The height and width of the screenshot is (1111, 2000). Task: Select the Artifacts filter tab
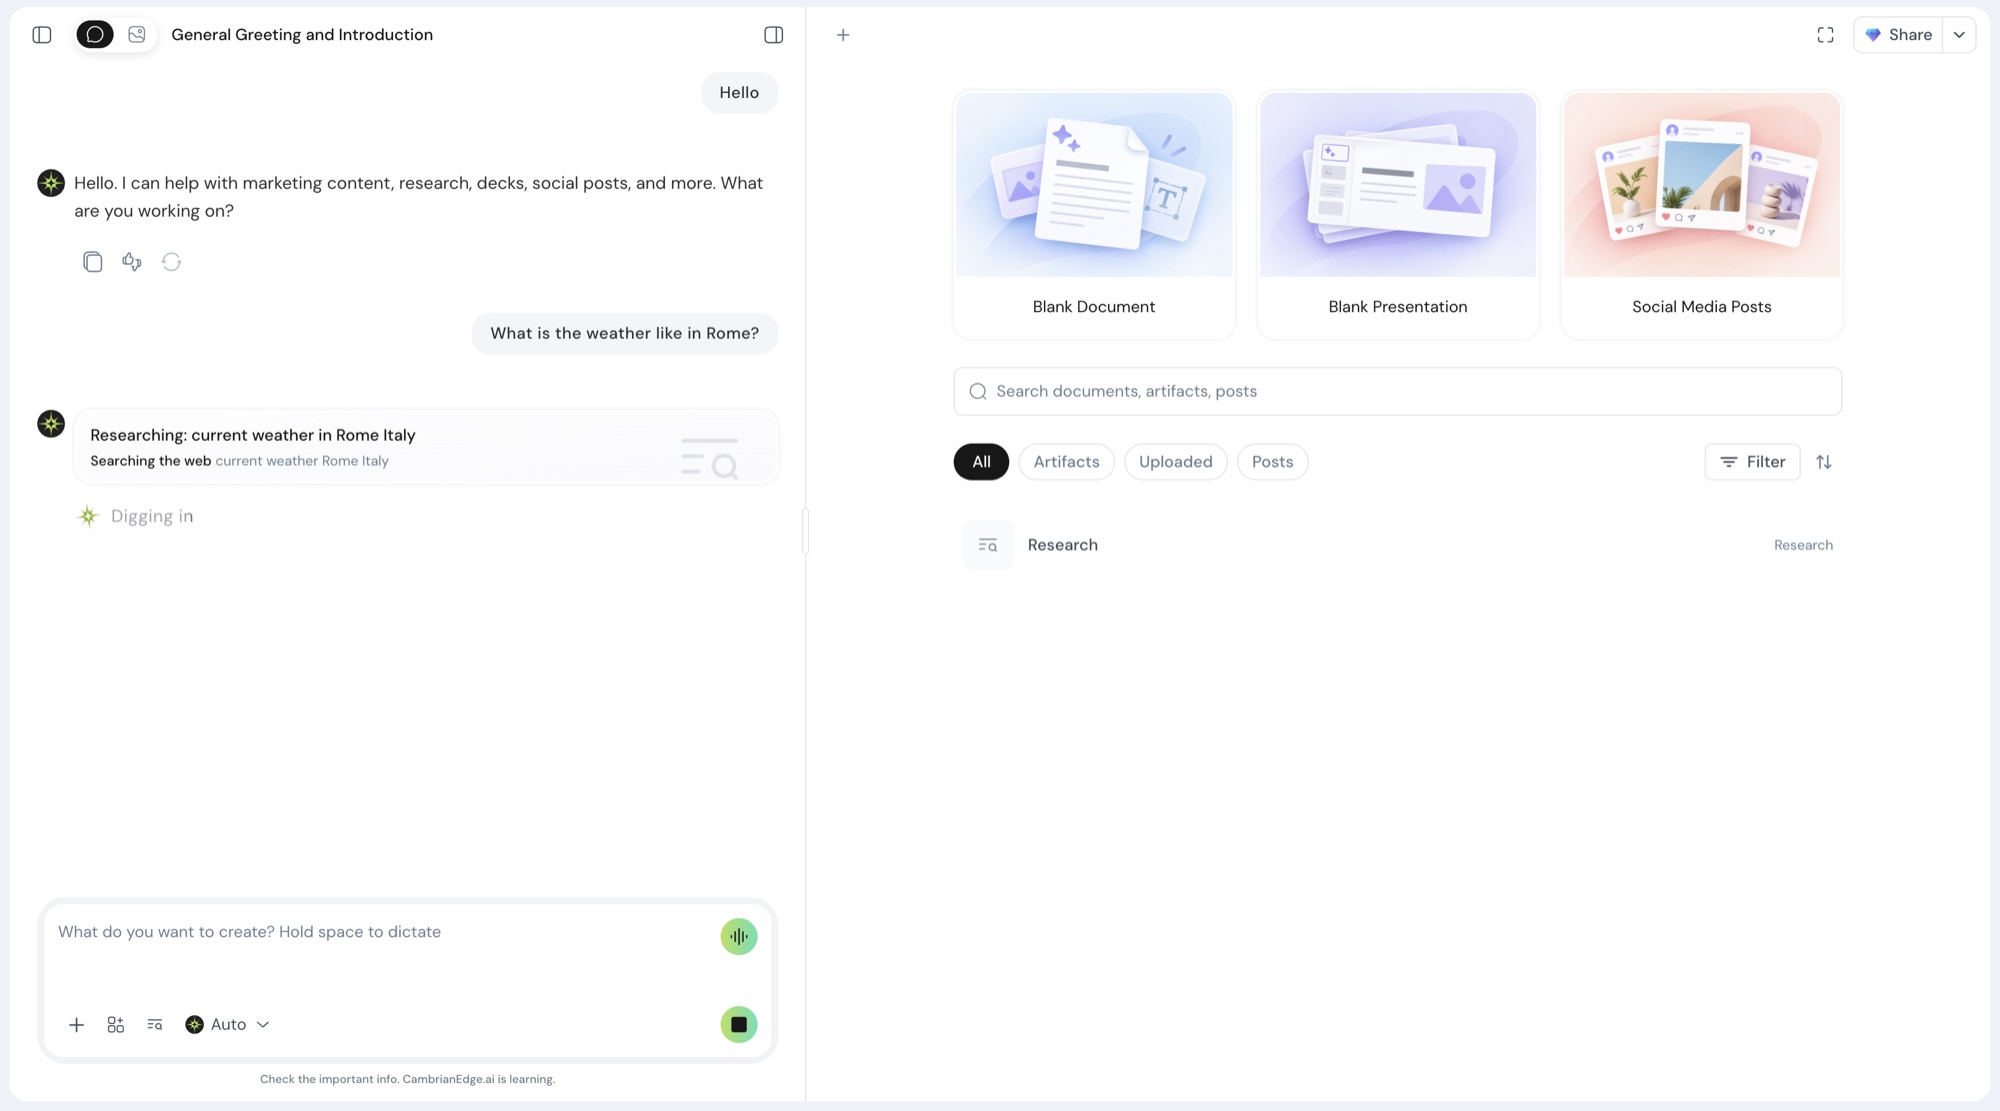tap(1066, 462)
